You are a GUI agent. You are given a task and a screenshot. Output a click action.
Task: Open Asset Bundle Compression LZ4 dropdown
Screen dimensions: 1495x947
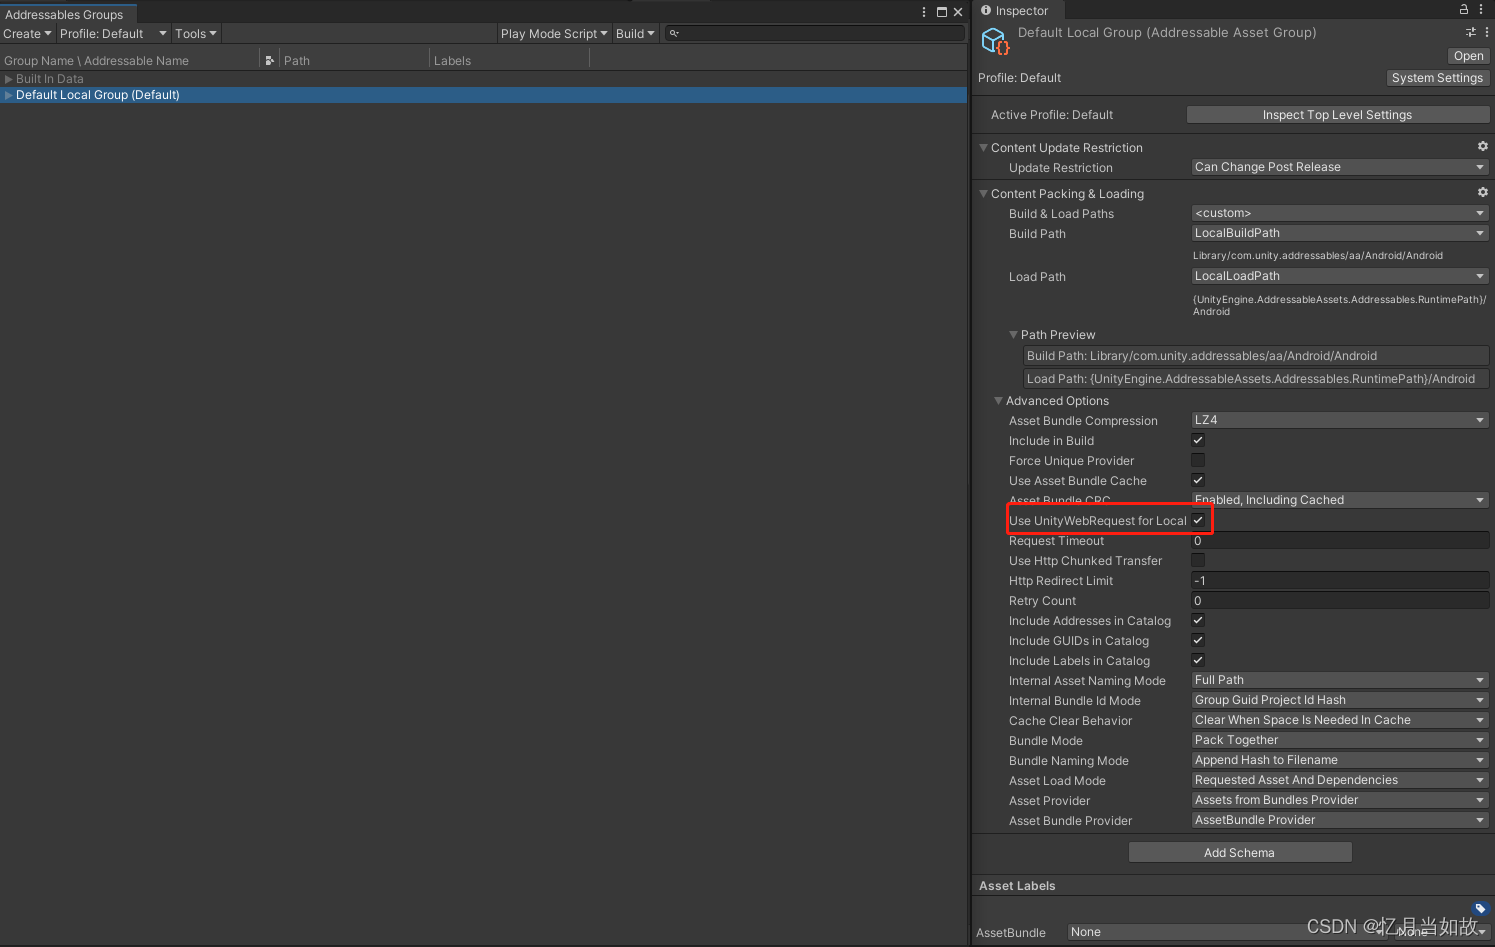[1340, 420]
